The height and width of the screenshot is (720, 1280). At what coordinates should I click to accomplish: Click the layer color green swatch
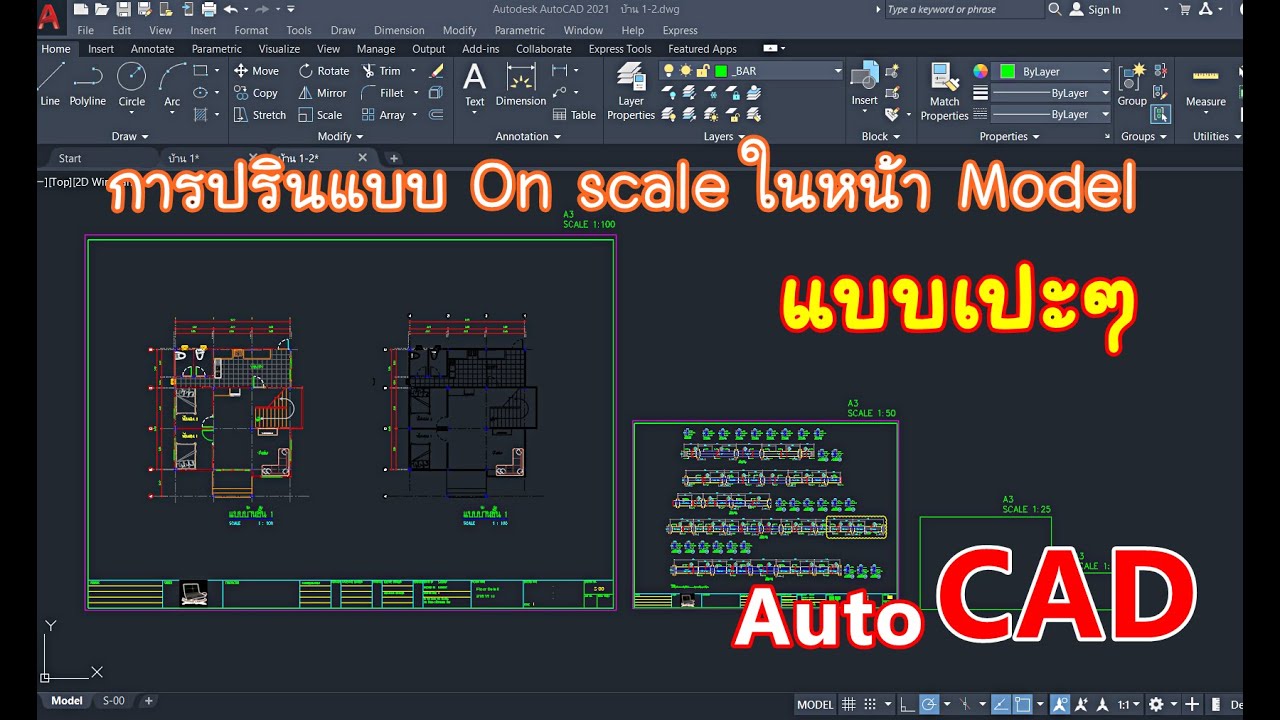click(721, 71)
